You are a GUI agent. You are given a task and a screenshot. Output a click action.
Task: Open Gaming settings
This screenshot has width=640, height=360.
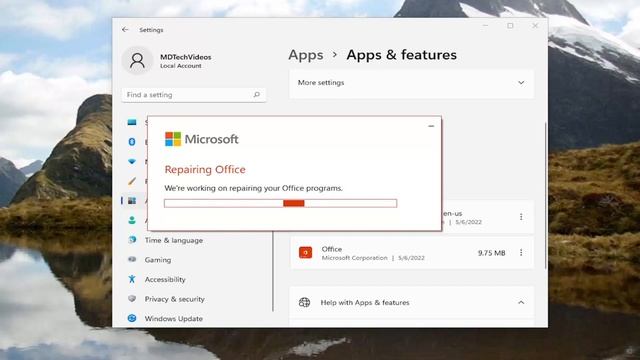[158, 260]
